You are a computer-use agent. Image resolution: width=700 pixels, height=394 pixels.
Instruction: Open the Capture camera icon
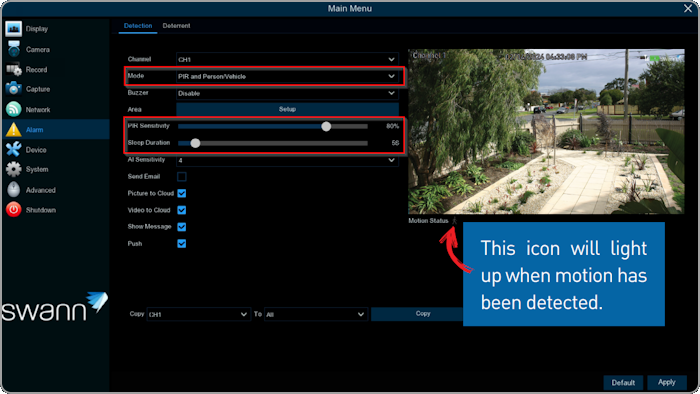click(13, 89)
